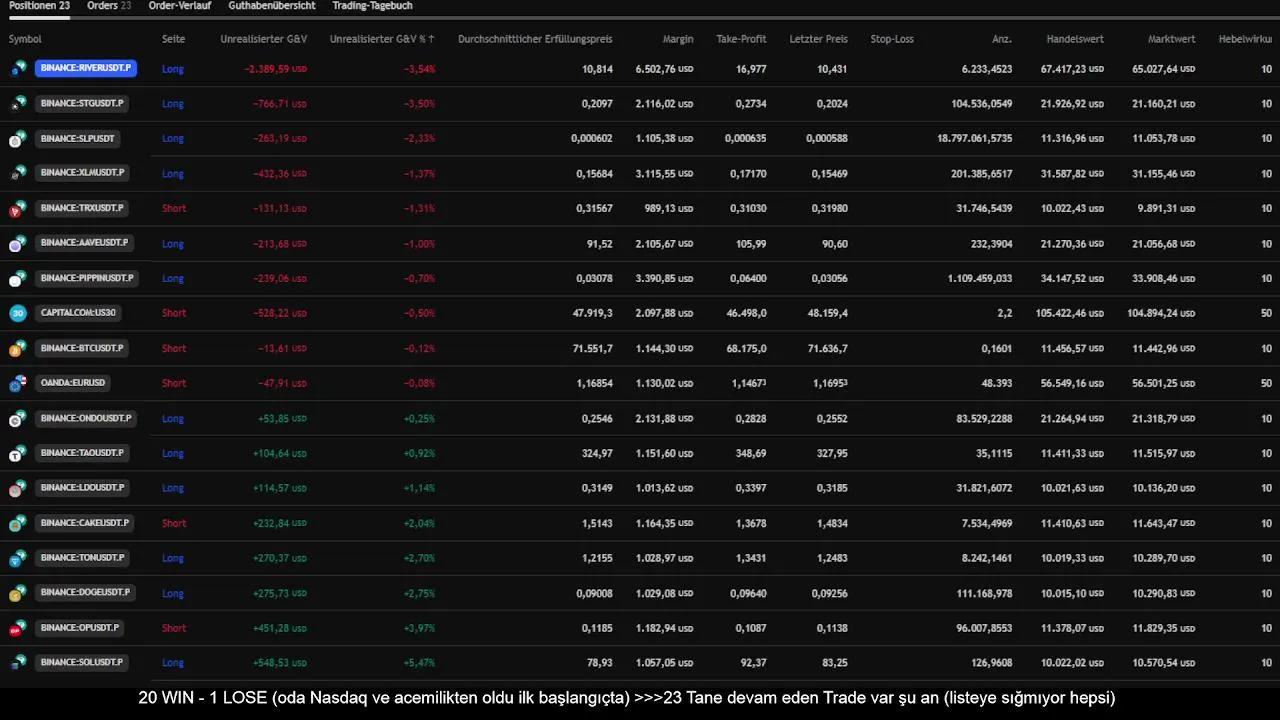Click the PIPPINUSDT.P coin icon
The width and height of the screenshot is (1280, 720).
click(18, 278)
